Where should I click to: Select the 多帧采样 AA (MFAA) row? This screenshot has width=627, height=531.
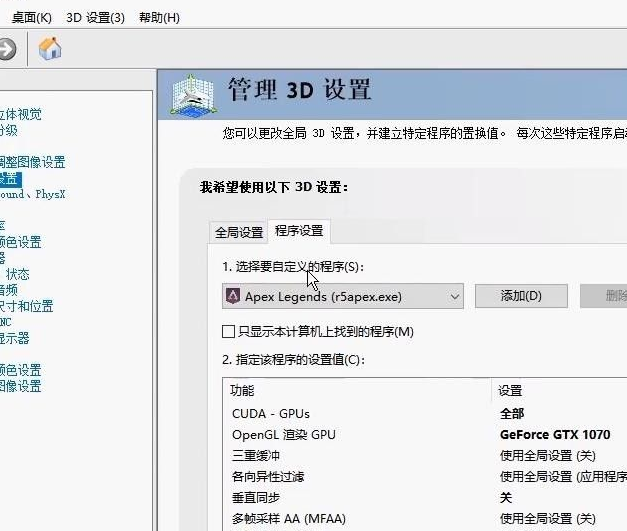click(x=425, y=519)
